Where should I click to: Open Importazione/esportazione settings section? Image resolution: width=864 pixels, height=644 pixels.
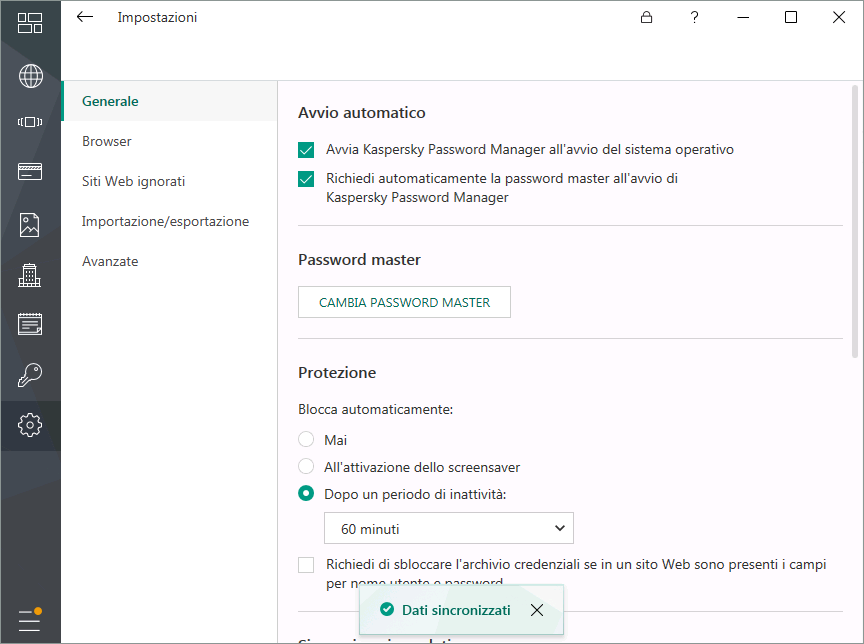pyautogui.click(x=165, y=221)
